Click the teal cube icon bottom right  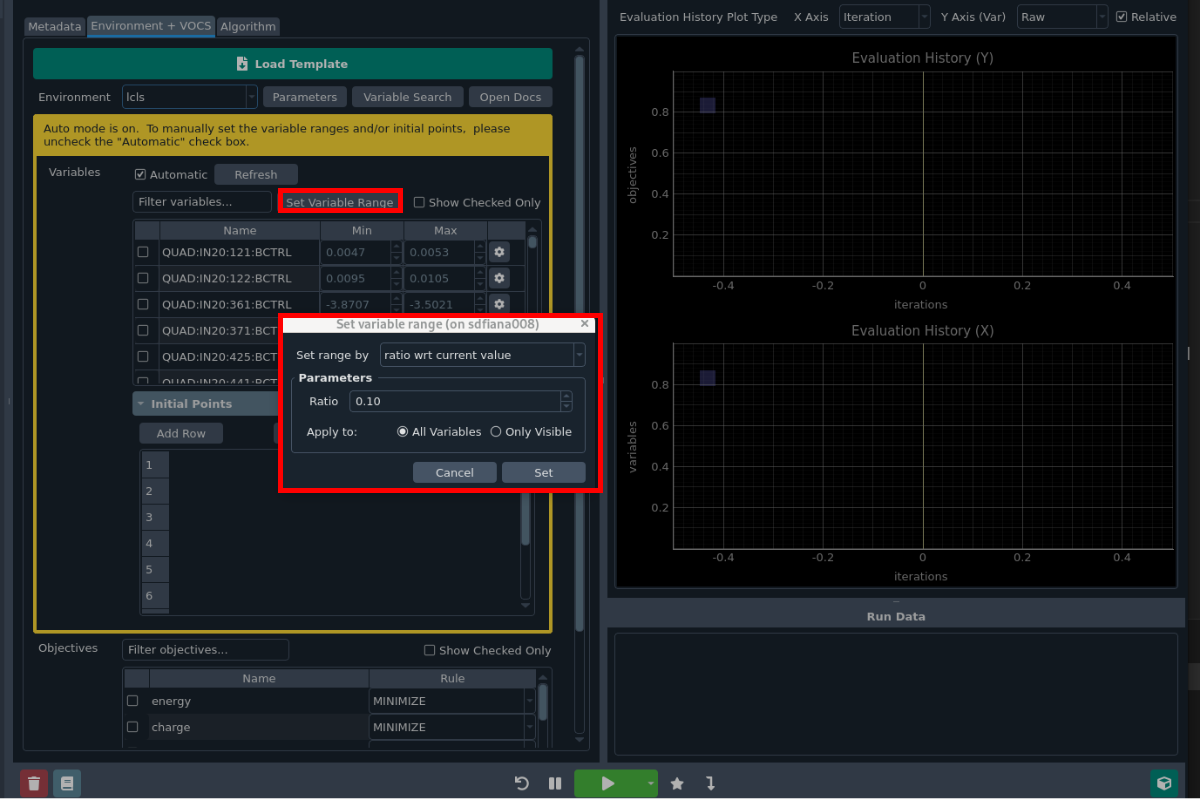click(1163, 784)
